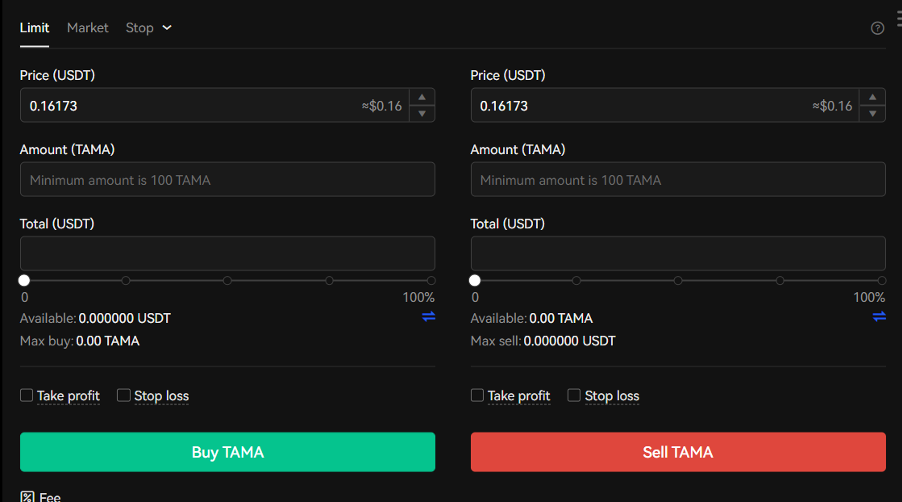
Task: Click the "Max buy: 0.00 TAMA" text
Action: (x=79, y=341)
